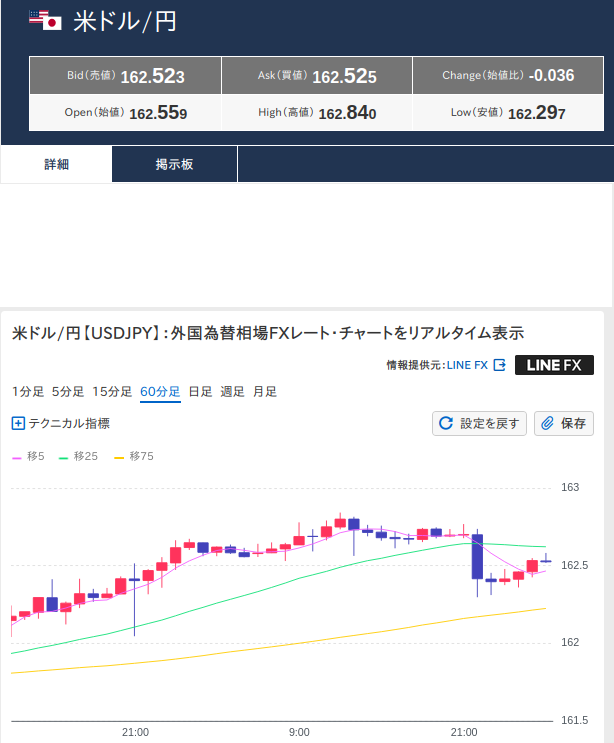Click the Open value 162.559

coord(158,113)
